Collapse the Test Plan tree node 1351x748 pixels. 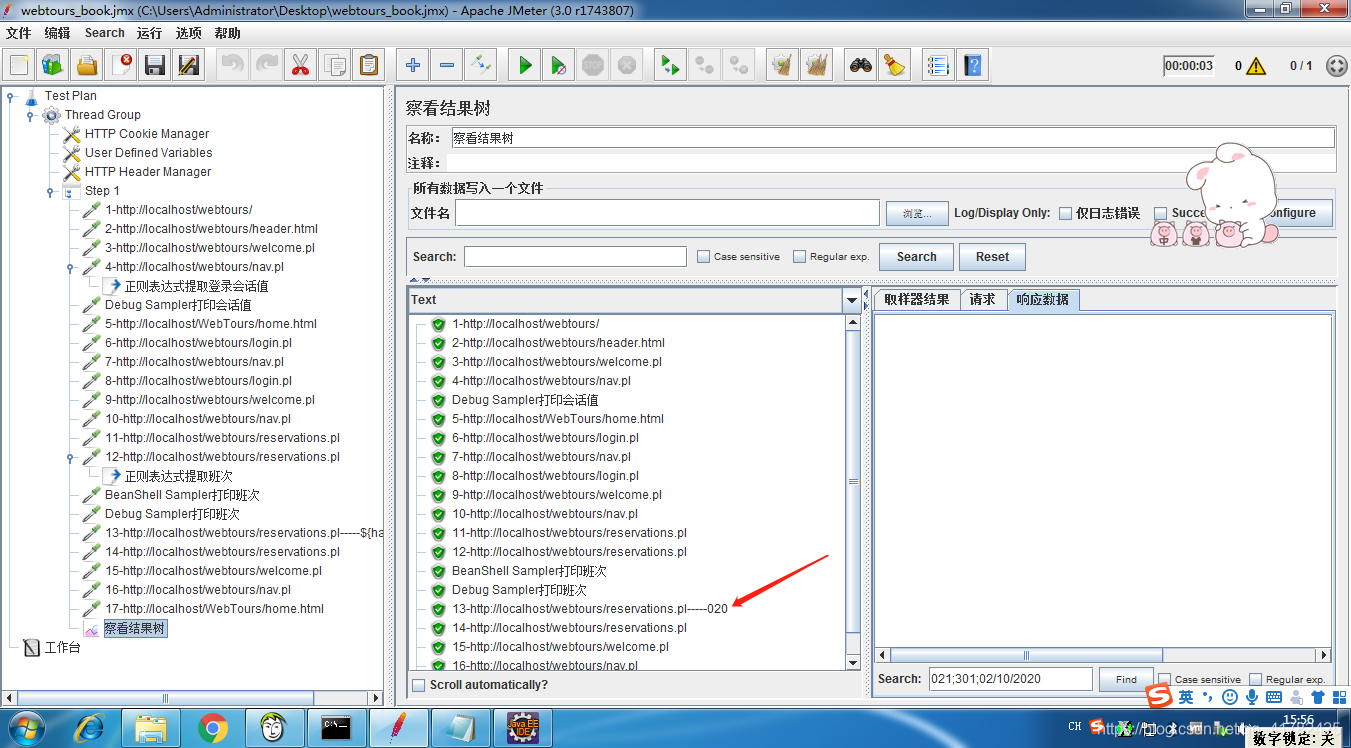tap(11, 96)
